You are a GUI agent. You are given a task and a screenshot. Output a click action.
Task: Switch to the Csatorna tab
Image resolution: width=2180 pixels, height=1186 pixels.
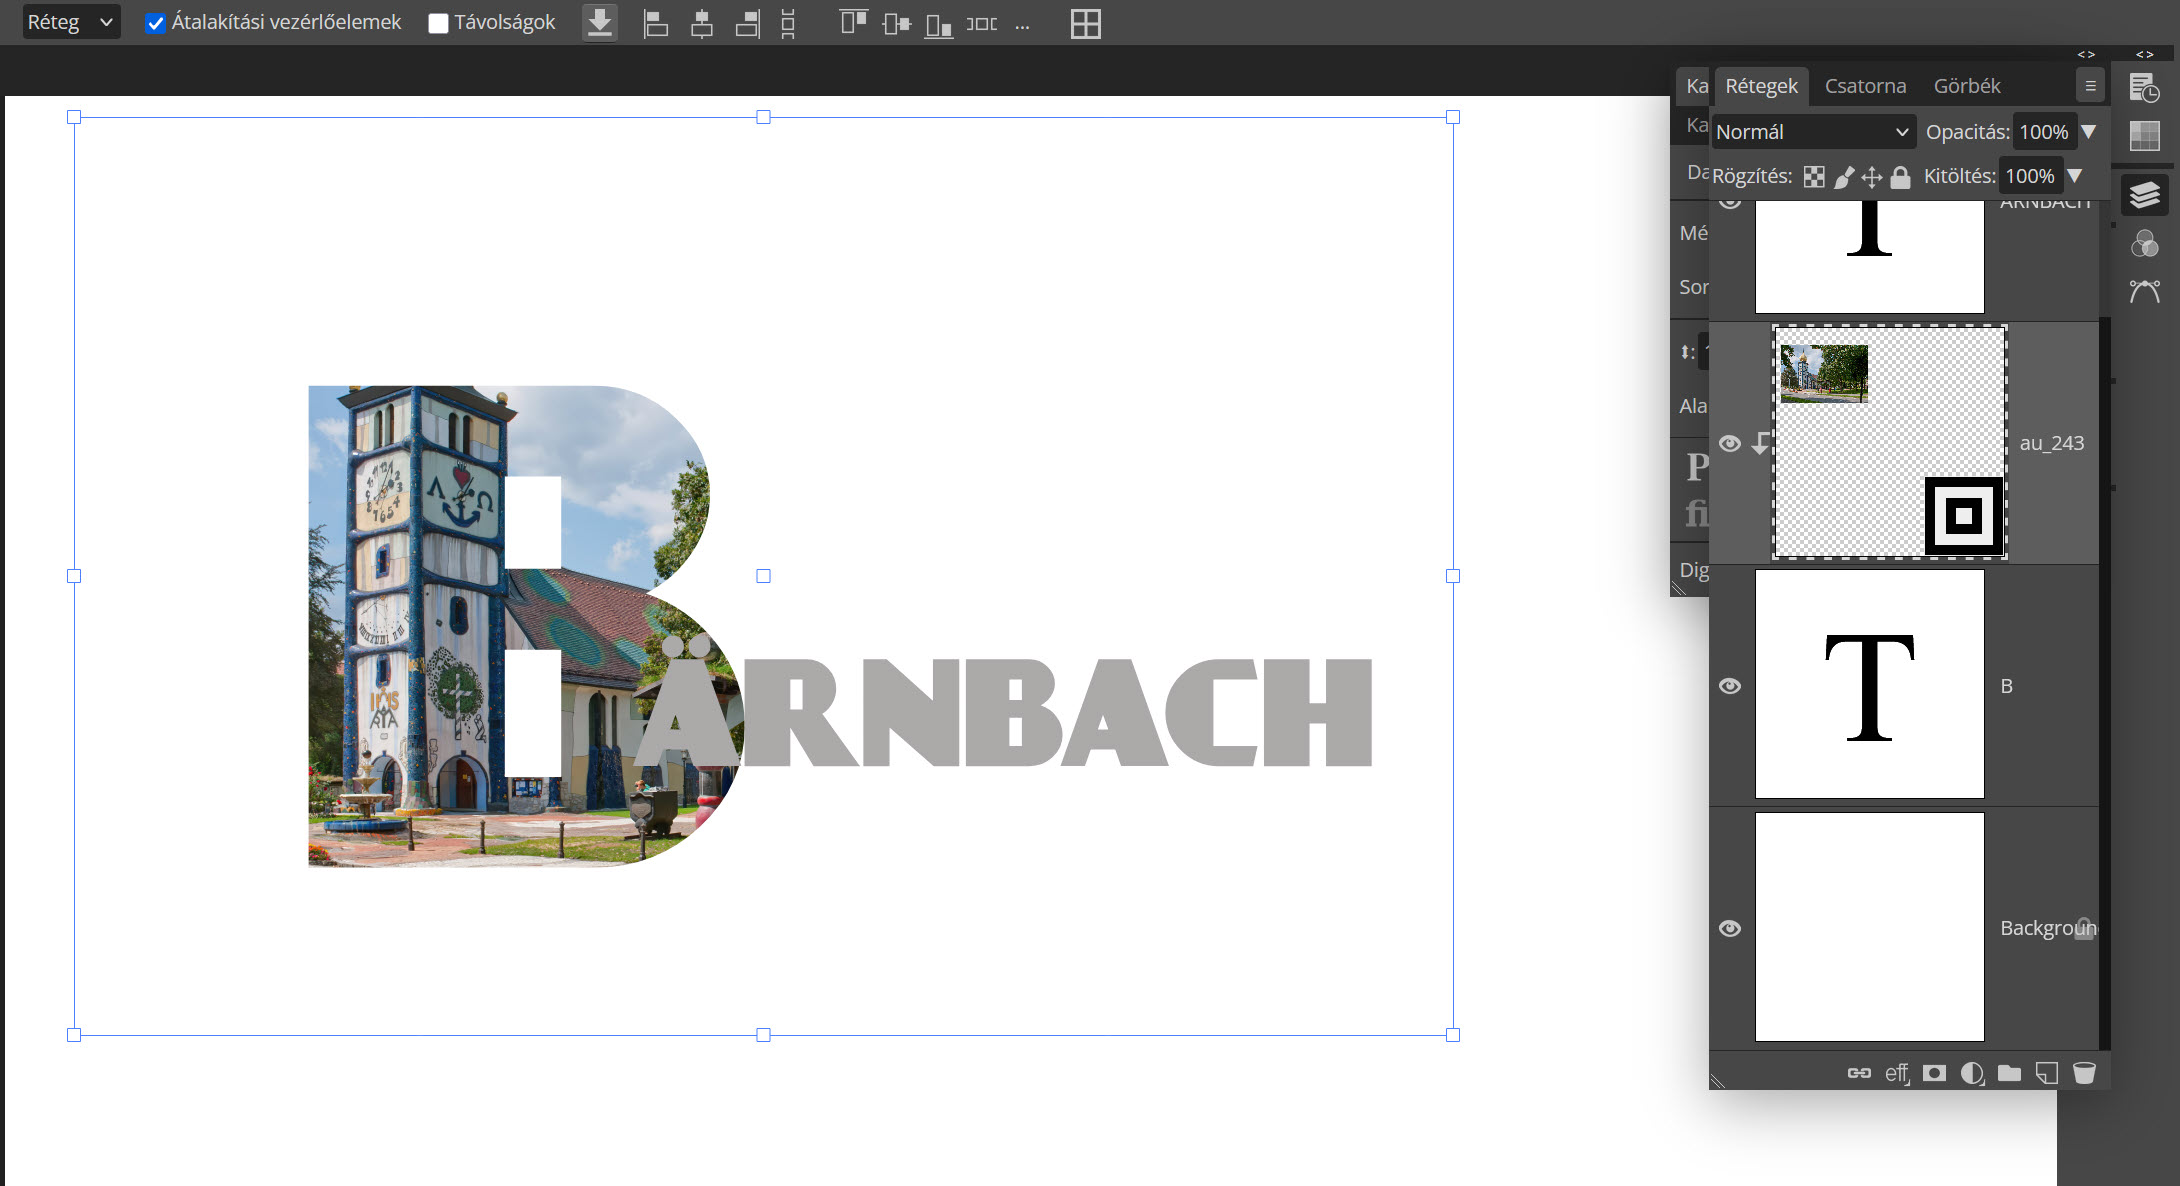click(x=1865, y=86)
